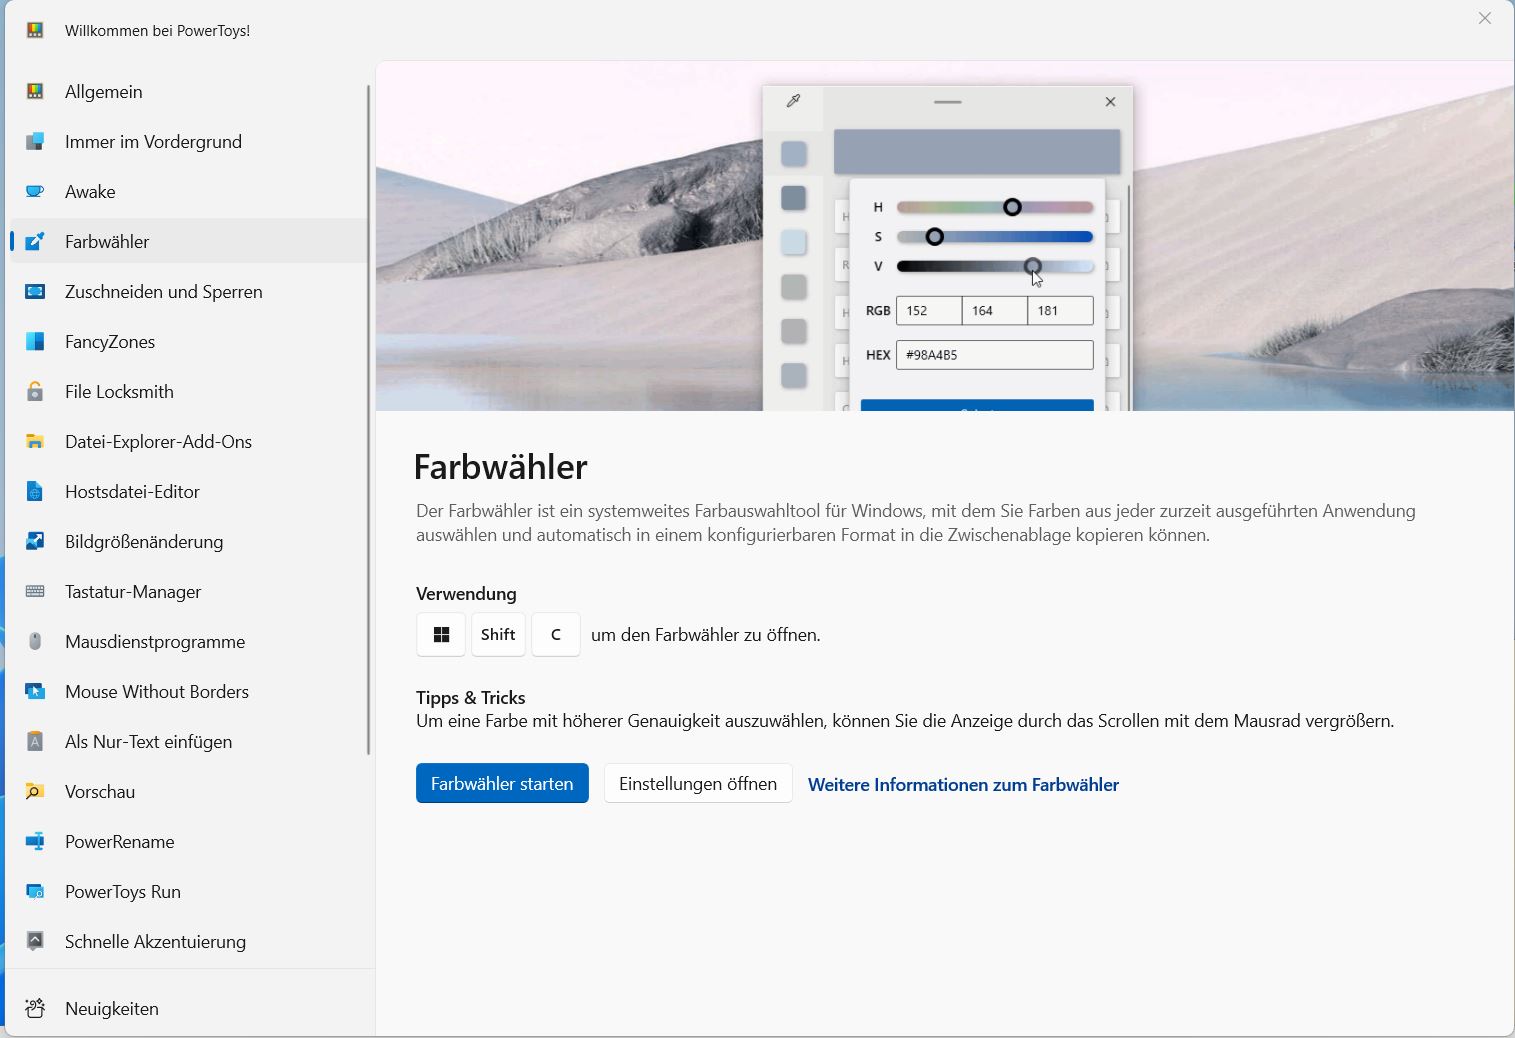Go to Als Nur-Text einfügen
Image resolution: width=1515 pixels, height=1038 pixels.
190,741
